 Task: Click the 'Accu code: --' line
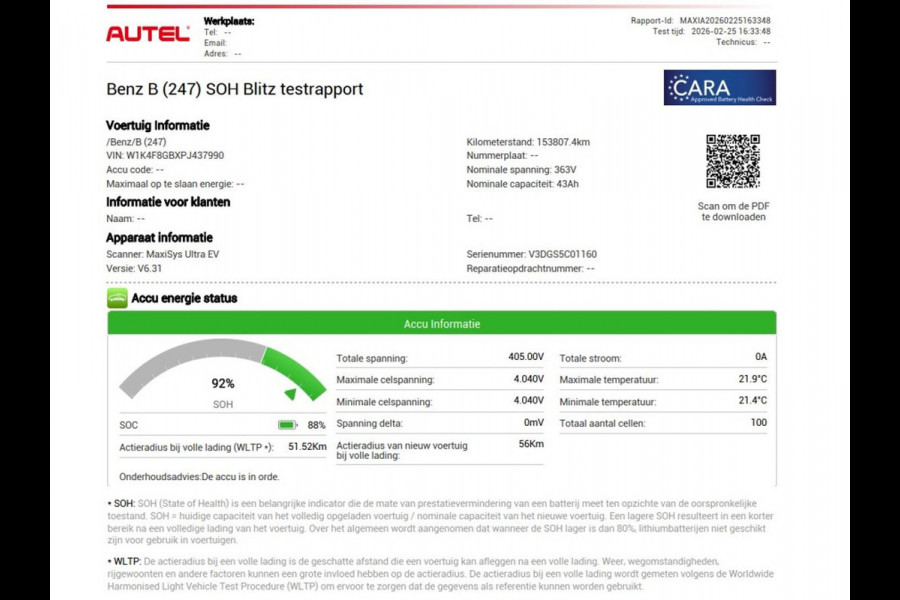[135, 170]
